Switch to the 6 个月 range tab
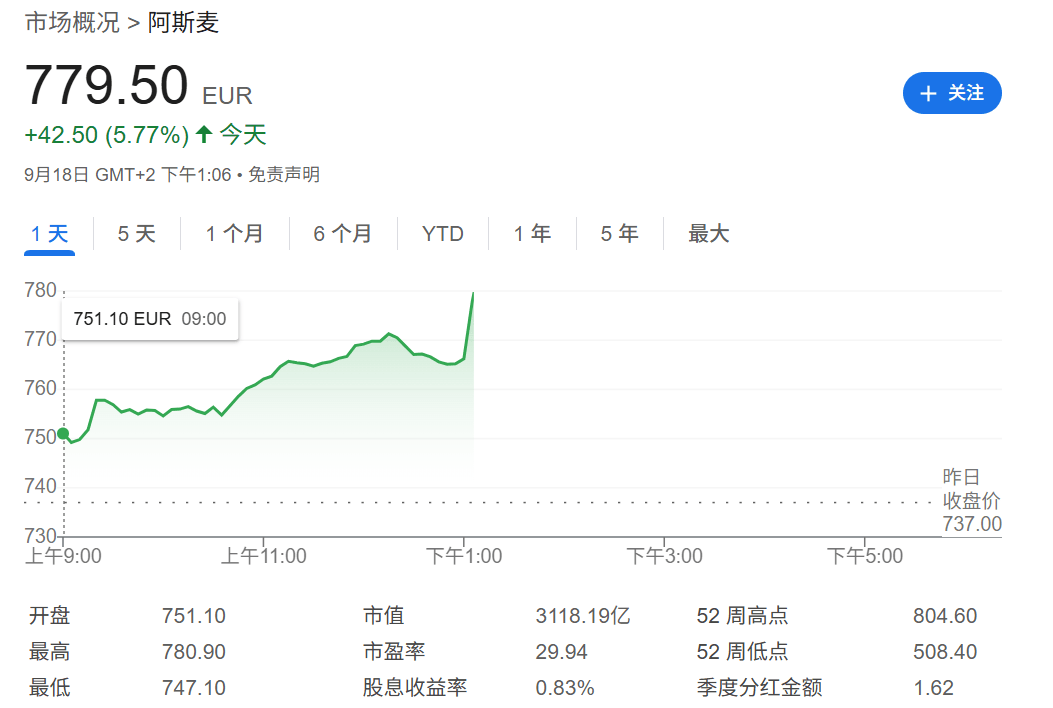Viewport: 1053px width, 708px height. [x=342, y=234]
